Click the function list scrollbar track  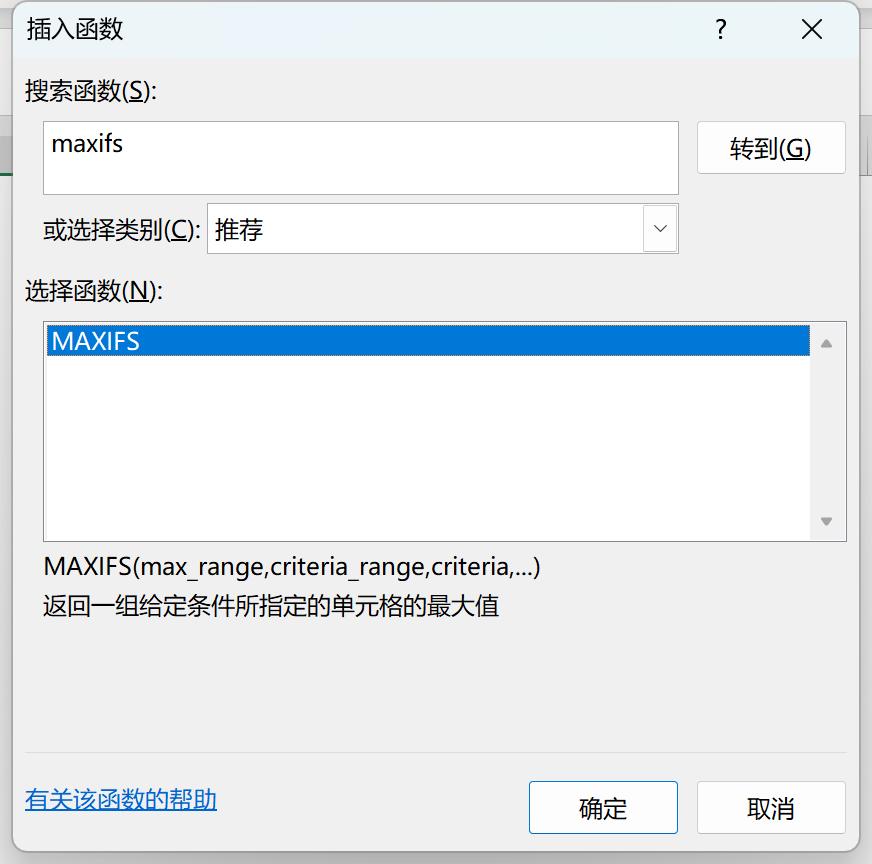pyautogui.click(x=826, y=432)
